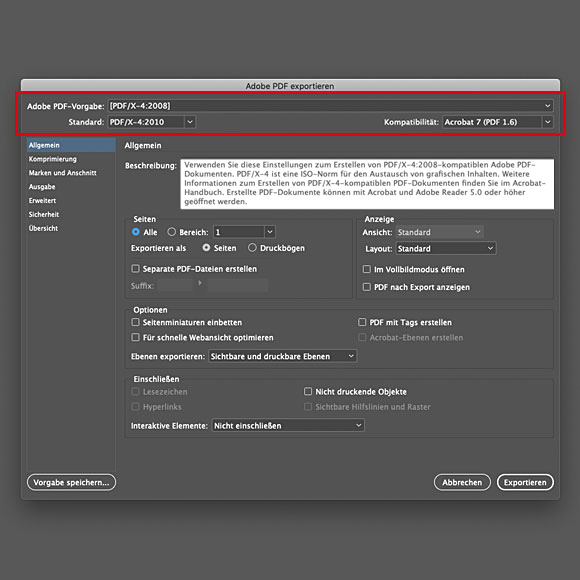580x580 pixels.
Task: Click the Abbrechen button
Action: pyautogui.click(x=462, y=482)
